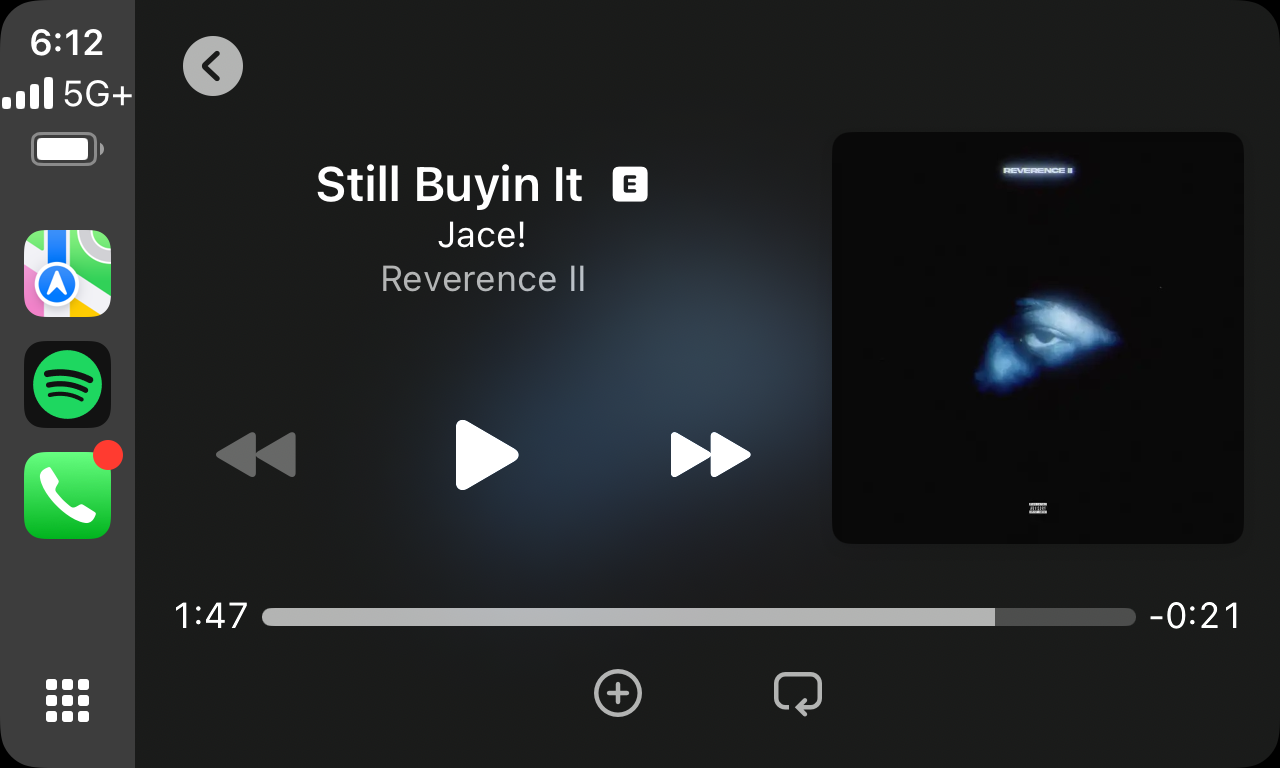Tap the 5G+ signal strength indicator

tap(67, 95)
